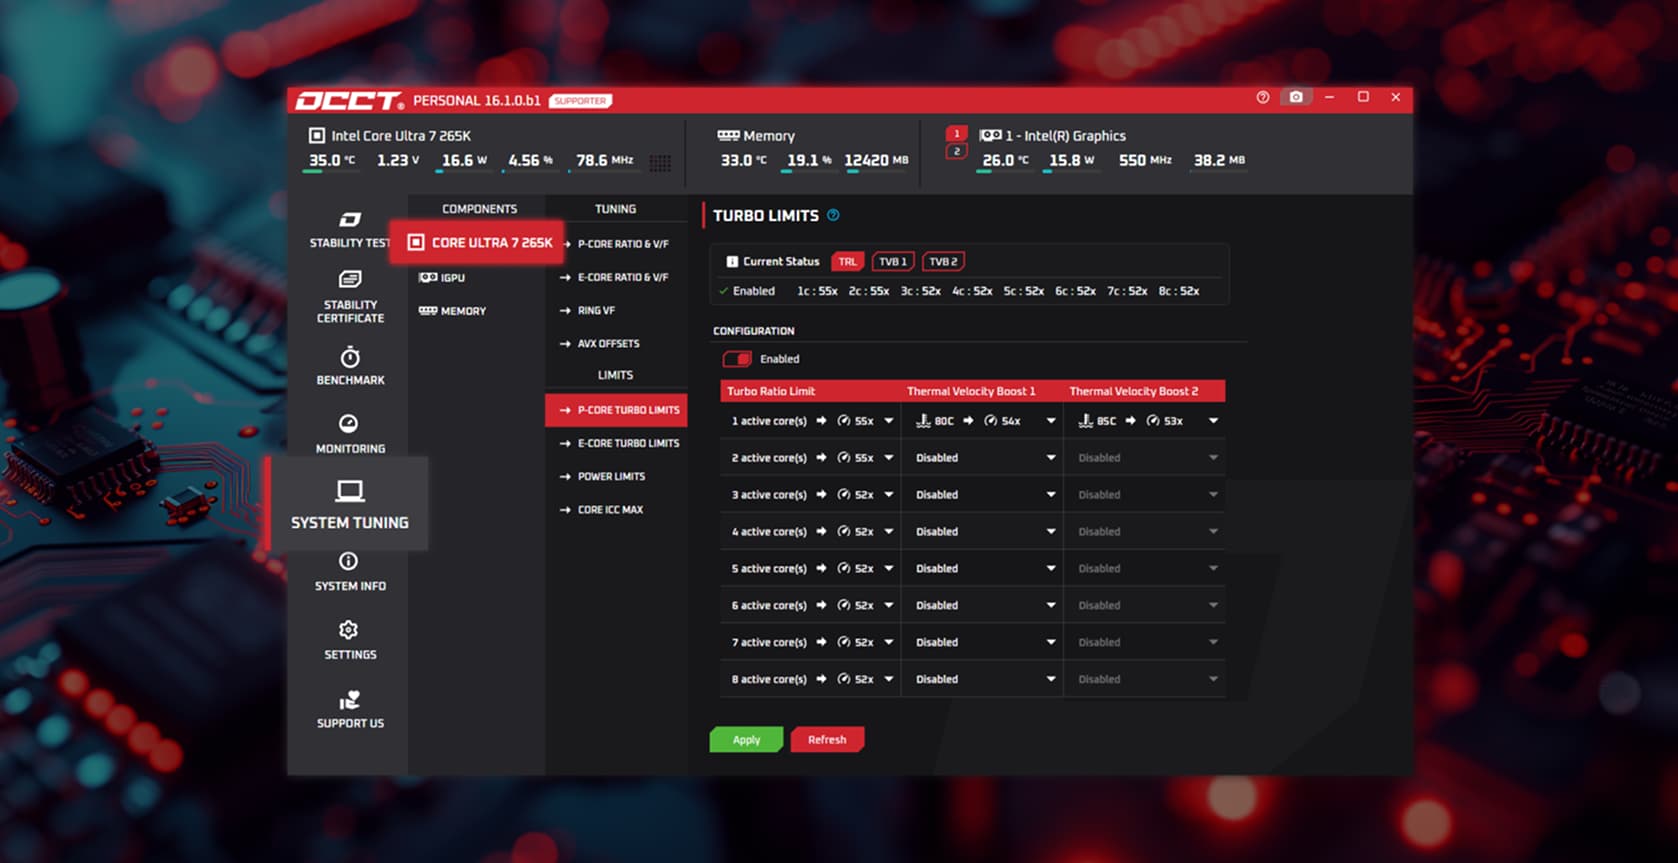Click the help question mark in title bar

1263,97
